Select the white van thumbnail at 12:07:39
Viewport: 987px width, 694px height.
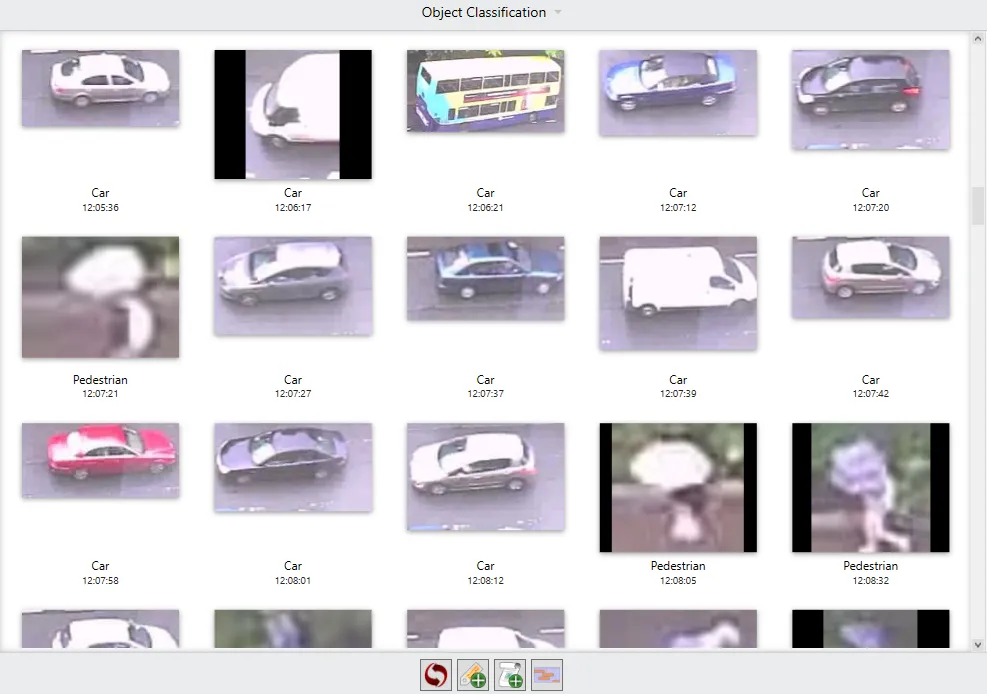(x=679, y=293)
